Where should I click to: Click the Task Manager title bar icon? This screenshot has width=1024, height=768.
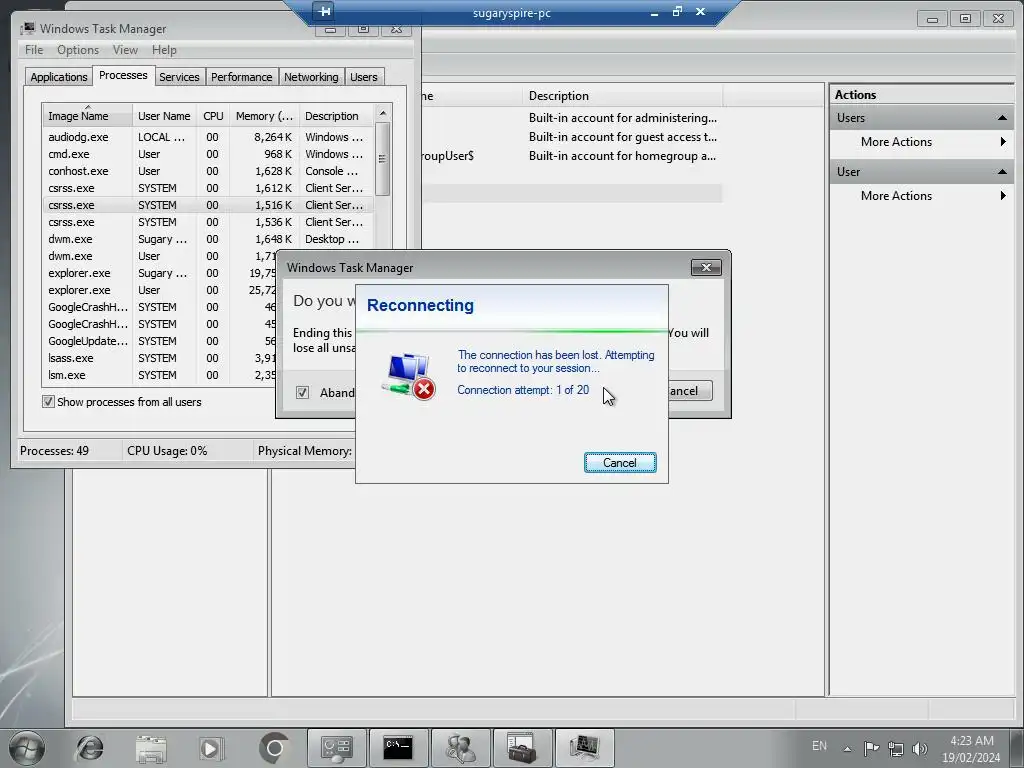[x=27, y=28]
